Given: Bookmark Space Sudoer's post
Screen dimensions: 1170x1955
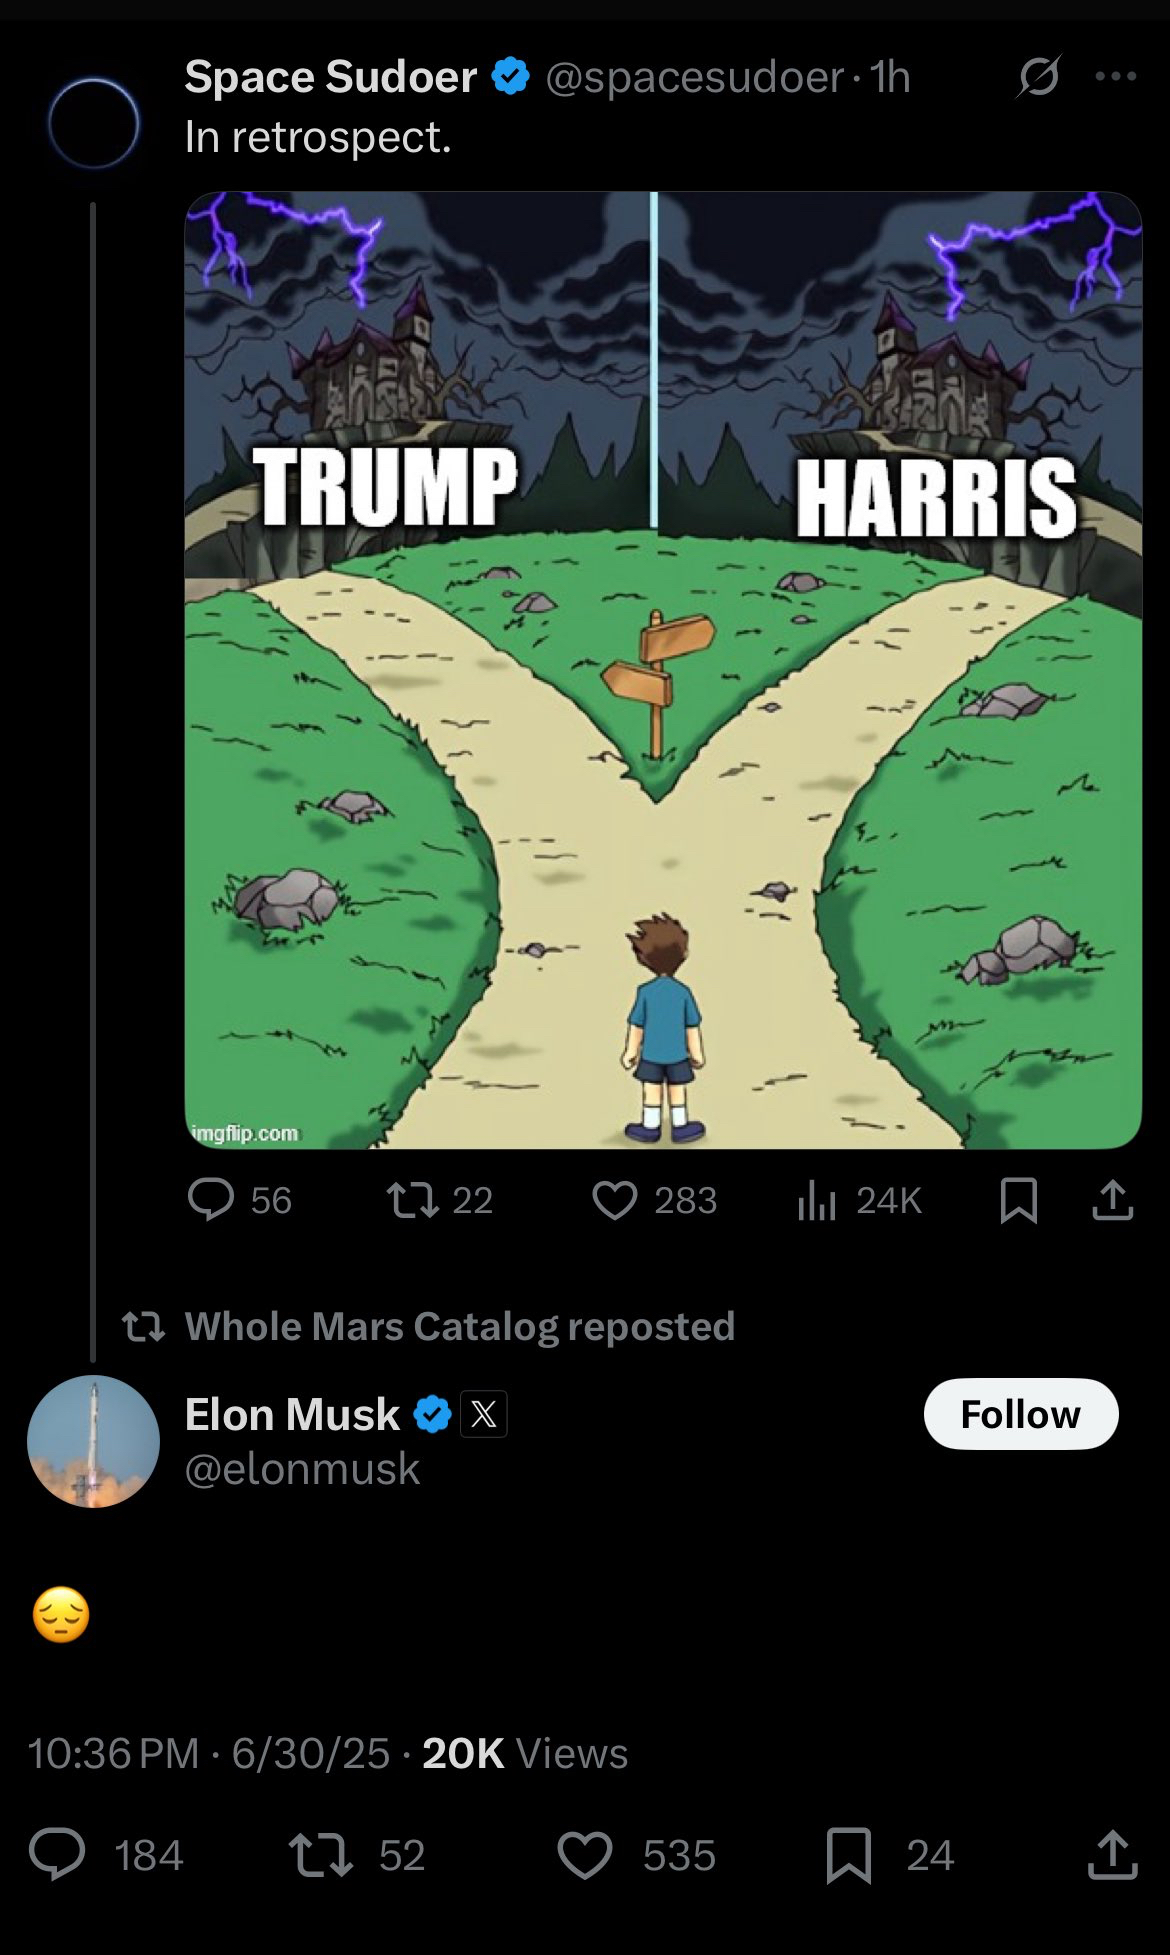Looking at the screenshot, I should (x=1018, y=1199).
